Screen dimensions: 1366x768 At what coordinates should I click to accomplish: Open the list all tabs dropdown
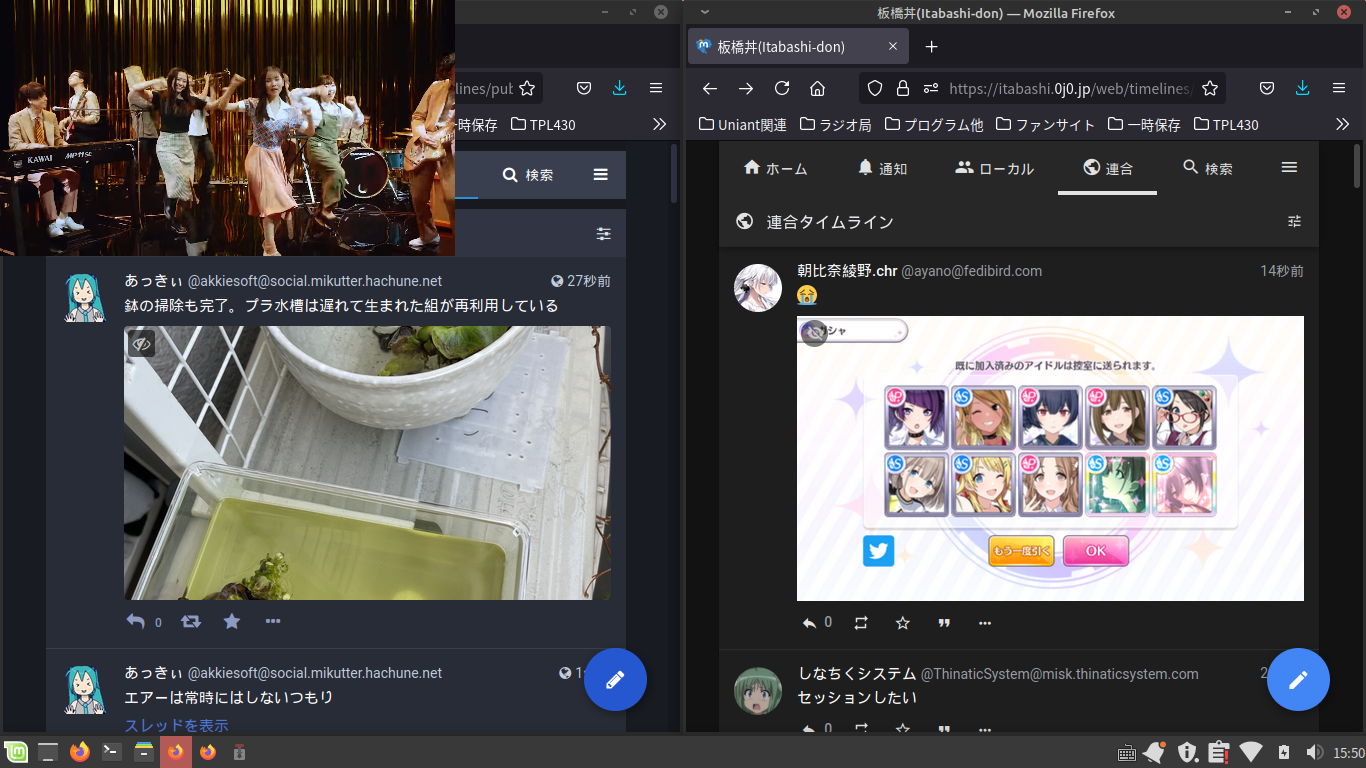tap(705, 12)
